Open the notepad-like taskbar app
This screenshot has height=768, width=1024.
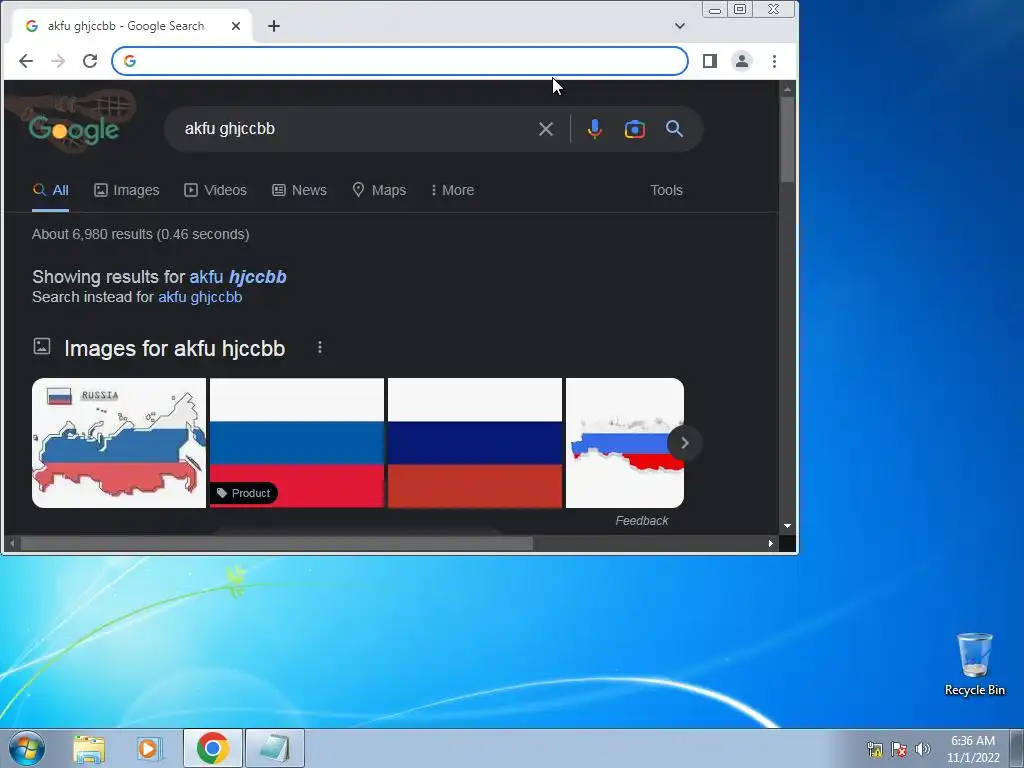pos(275,748)
